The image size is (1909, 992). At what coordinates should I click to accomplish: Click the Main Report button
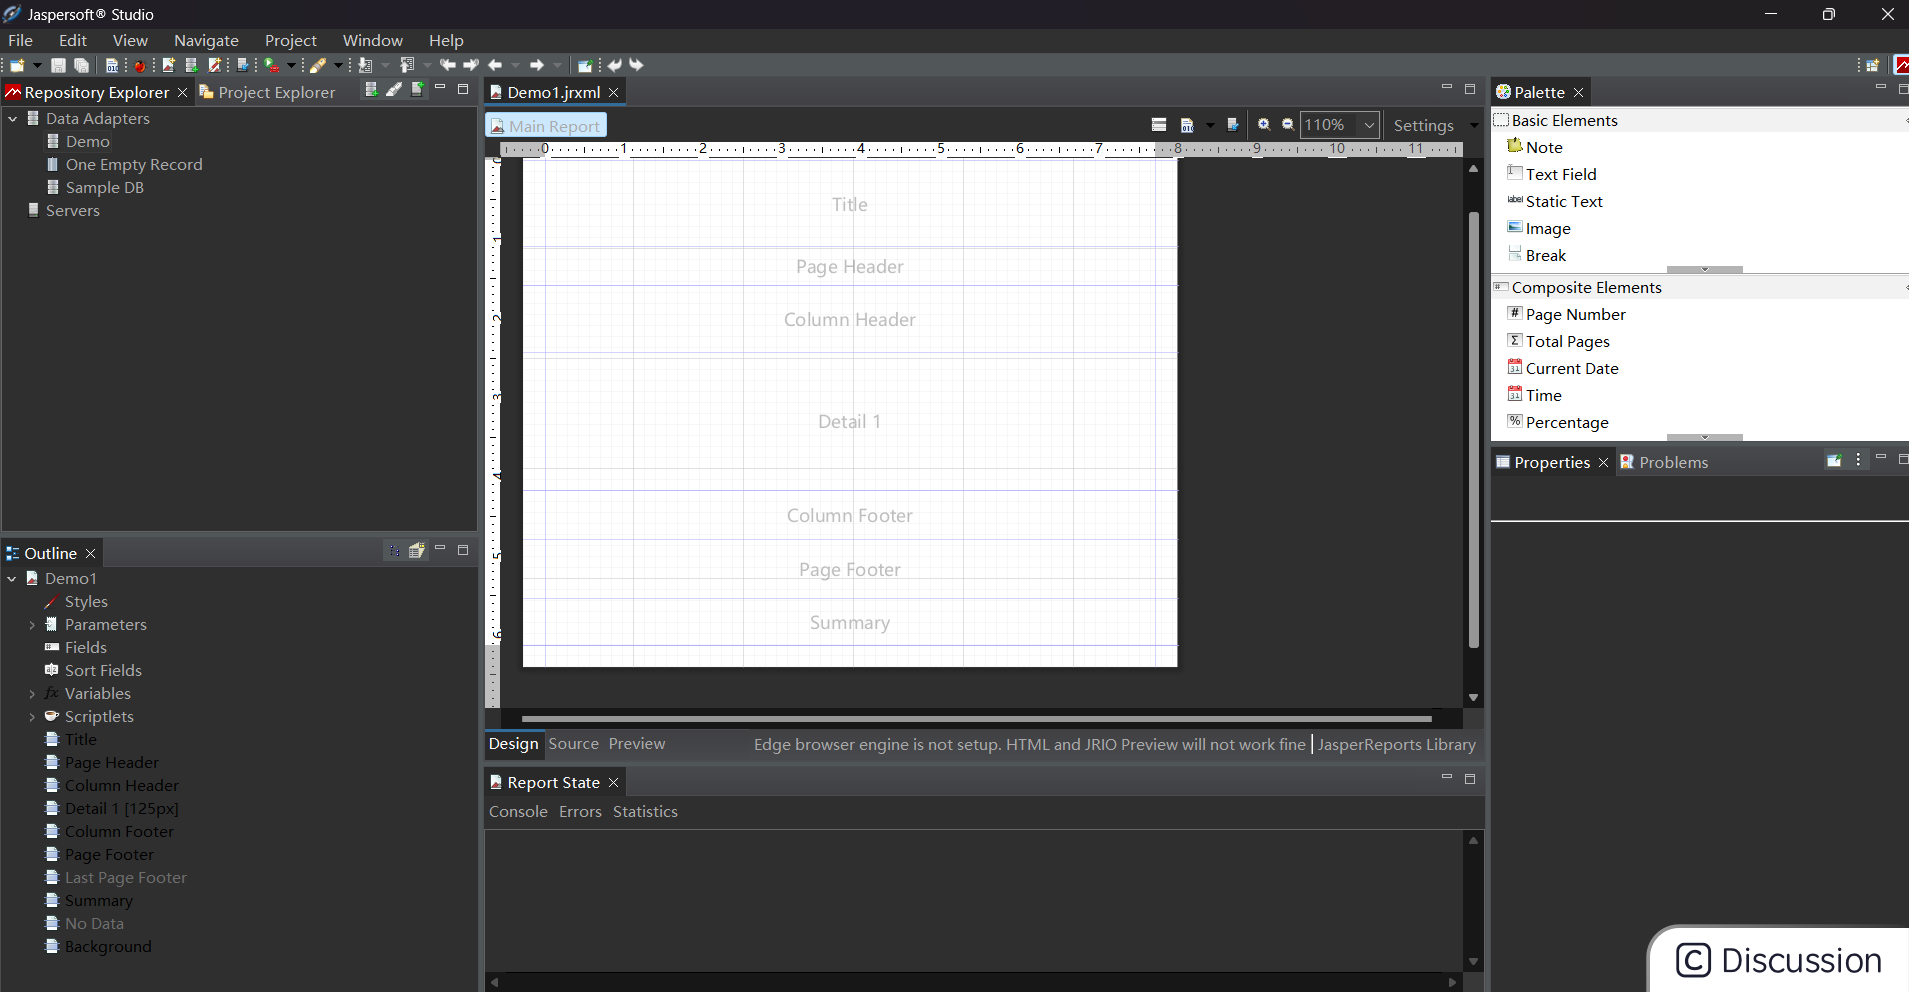546,126
